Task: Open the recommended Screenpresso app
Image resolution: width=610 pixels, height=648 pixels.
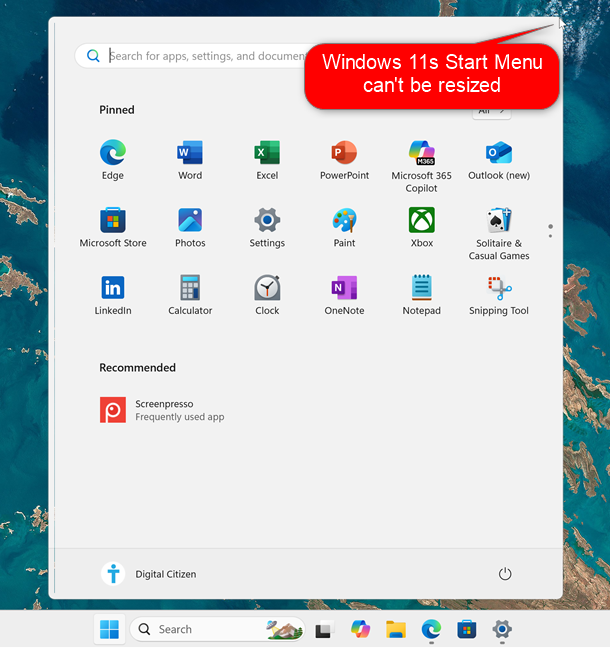Action: [162, 410]
